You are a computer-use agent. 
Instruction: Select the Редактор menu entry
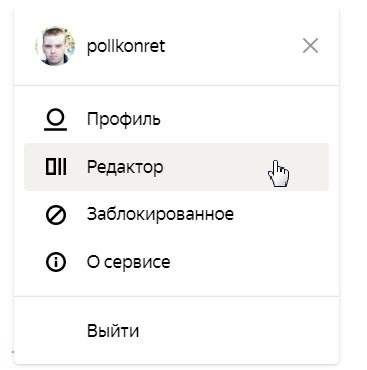click(176, 167)
